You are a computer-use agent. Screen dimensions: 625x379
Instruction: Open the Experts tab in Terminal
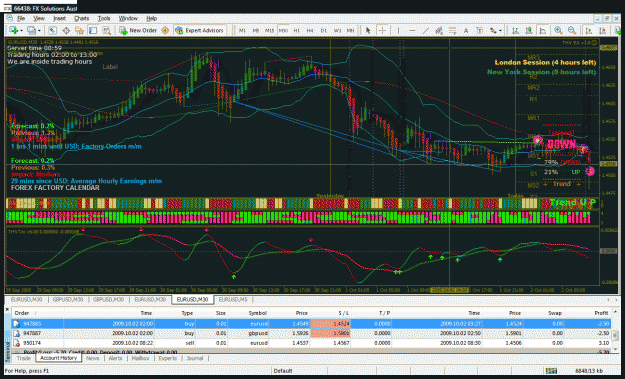click(167, 358)
